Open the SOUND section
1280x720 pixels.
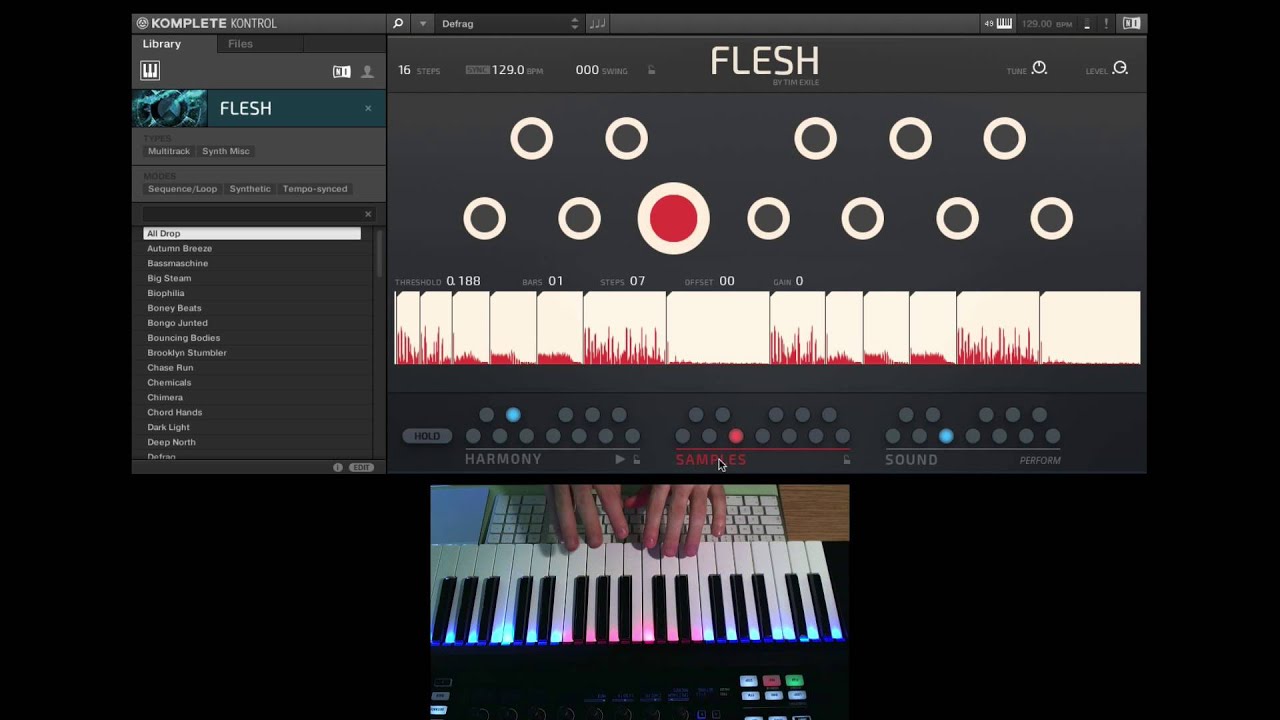[911, 460]
